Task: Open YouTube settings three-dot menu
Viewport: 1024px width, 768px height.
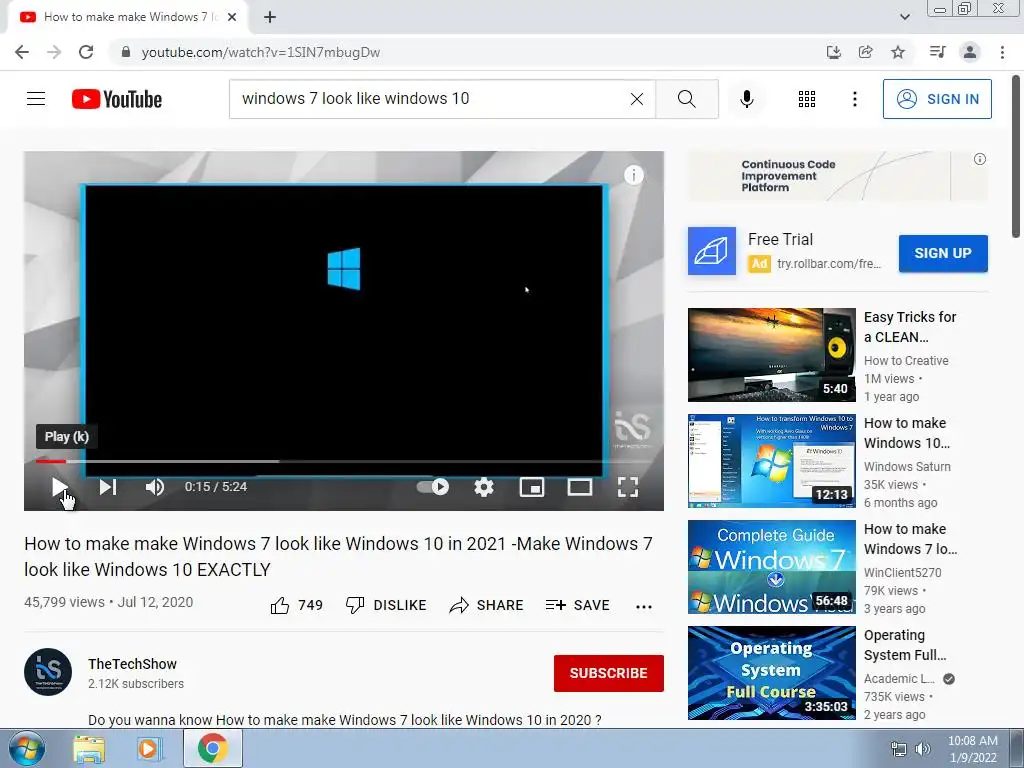Action: 854,99
